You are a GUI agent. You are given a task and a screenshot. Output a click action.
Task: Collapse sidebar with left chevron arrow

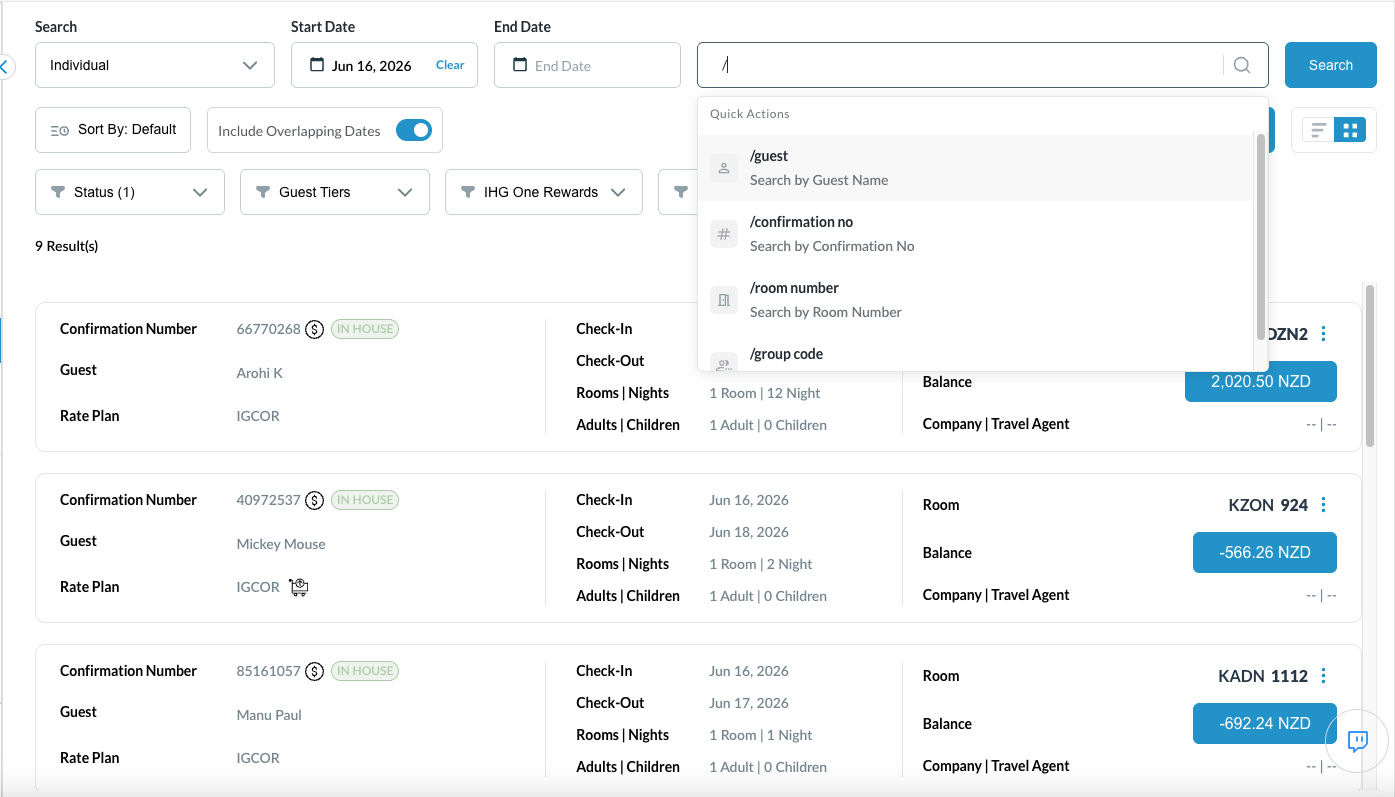coord(4,67)
